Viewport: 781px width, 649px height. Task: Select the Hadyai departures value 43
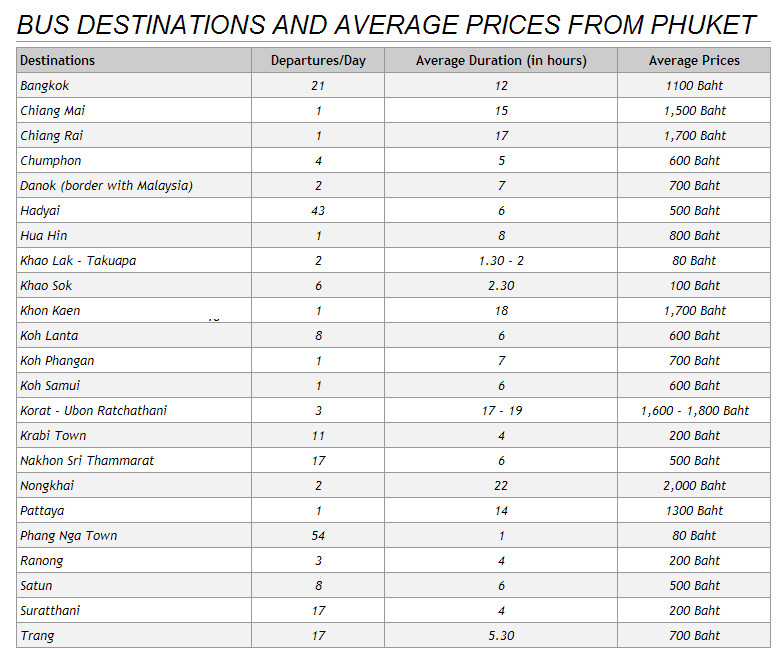[318, 211]
